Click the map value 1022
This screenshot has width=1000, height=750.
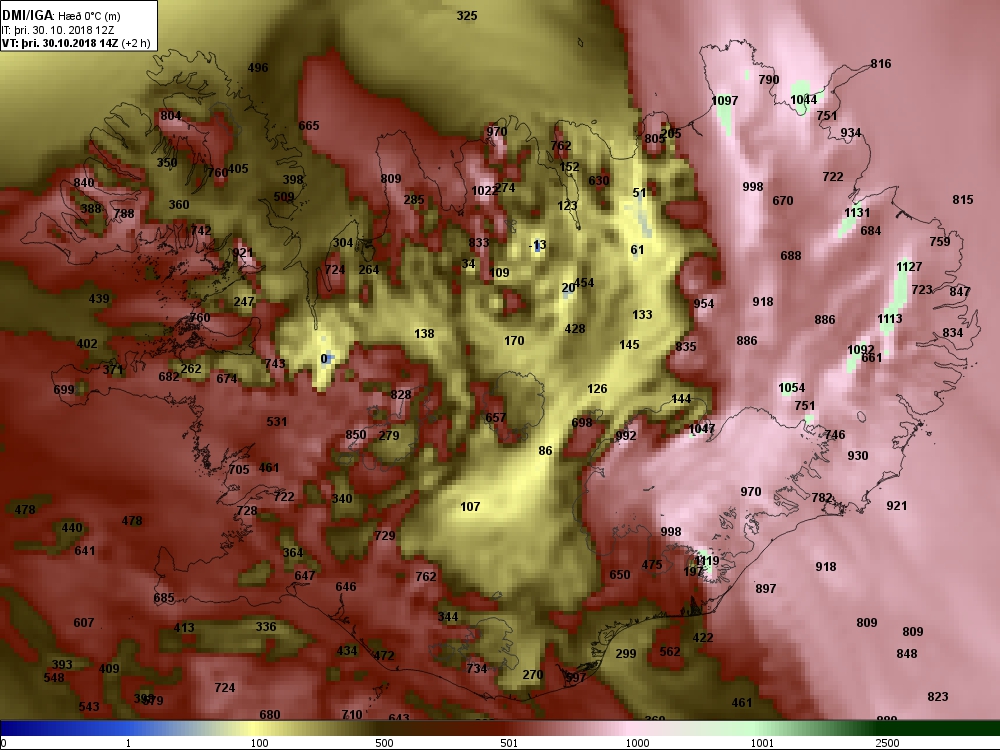485,190
